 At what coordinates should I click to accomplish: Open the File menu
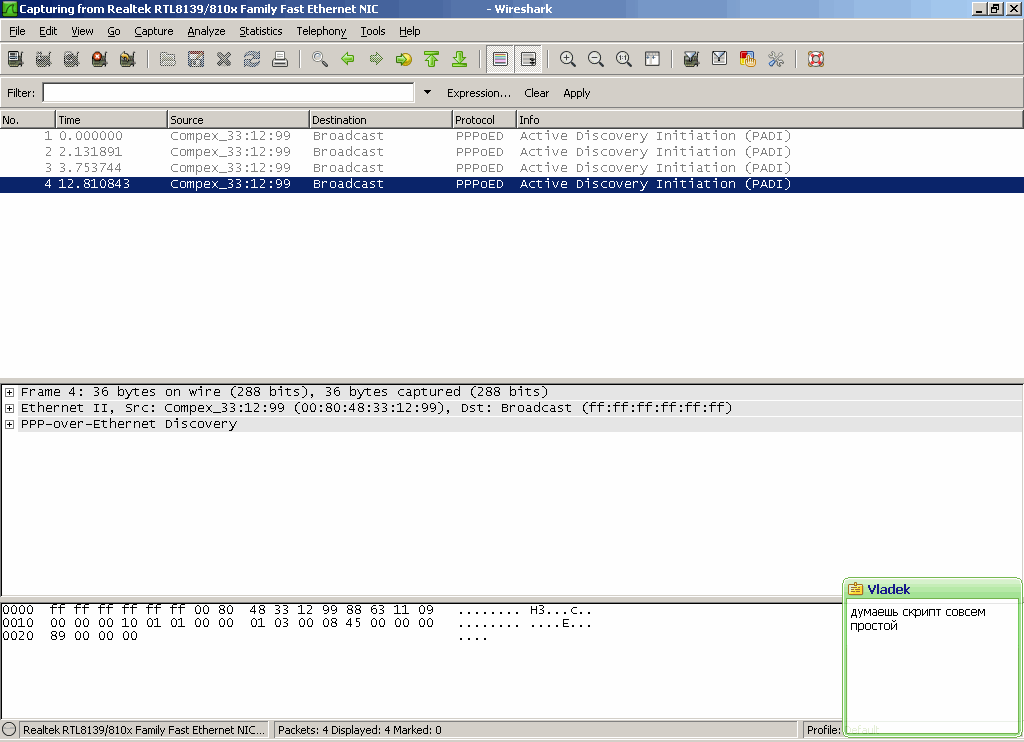(17, 31)
